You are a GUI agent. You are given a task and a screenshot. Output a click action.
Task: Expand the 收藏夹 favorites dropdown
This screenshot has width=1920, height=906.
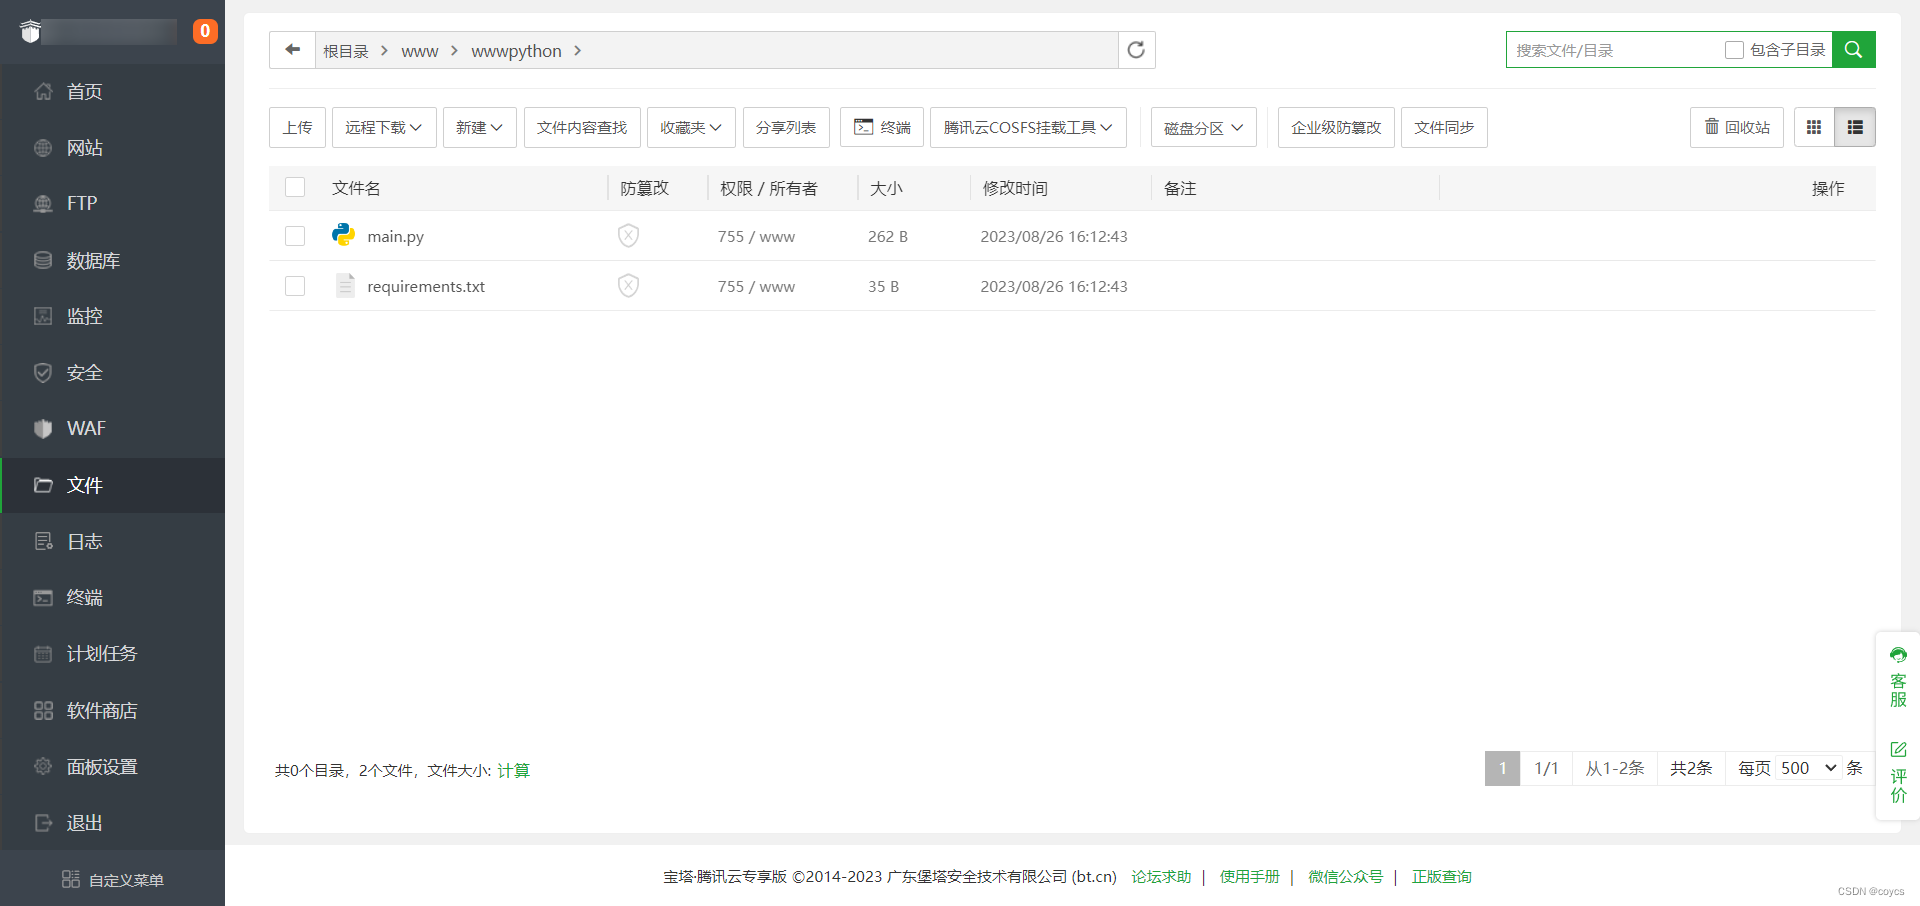click(x=691, y=127)
